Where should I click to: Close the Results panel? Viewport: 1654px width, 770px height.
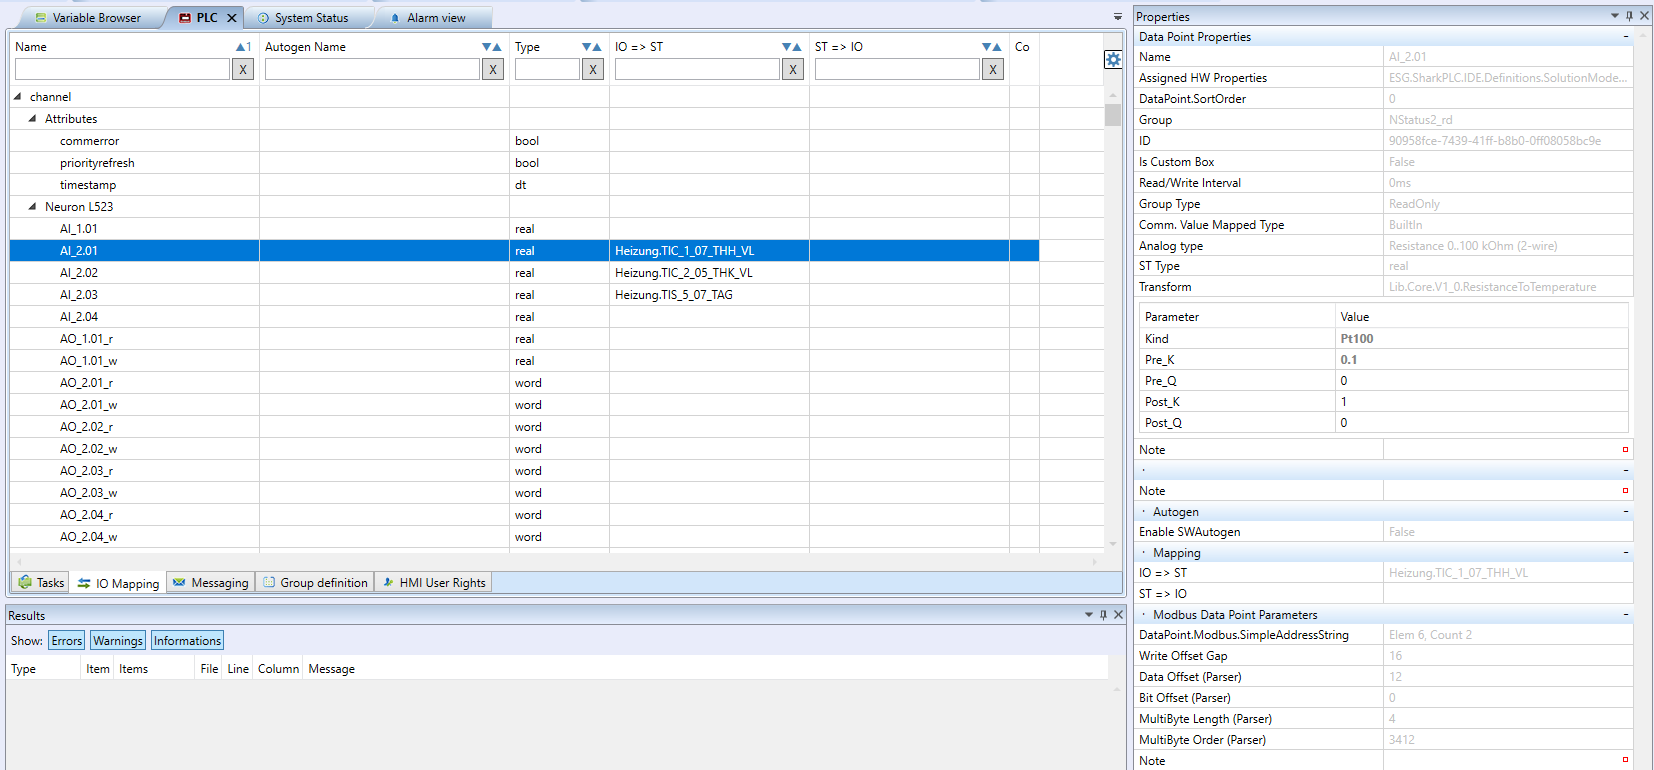(x=1118, y=615)
